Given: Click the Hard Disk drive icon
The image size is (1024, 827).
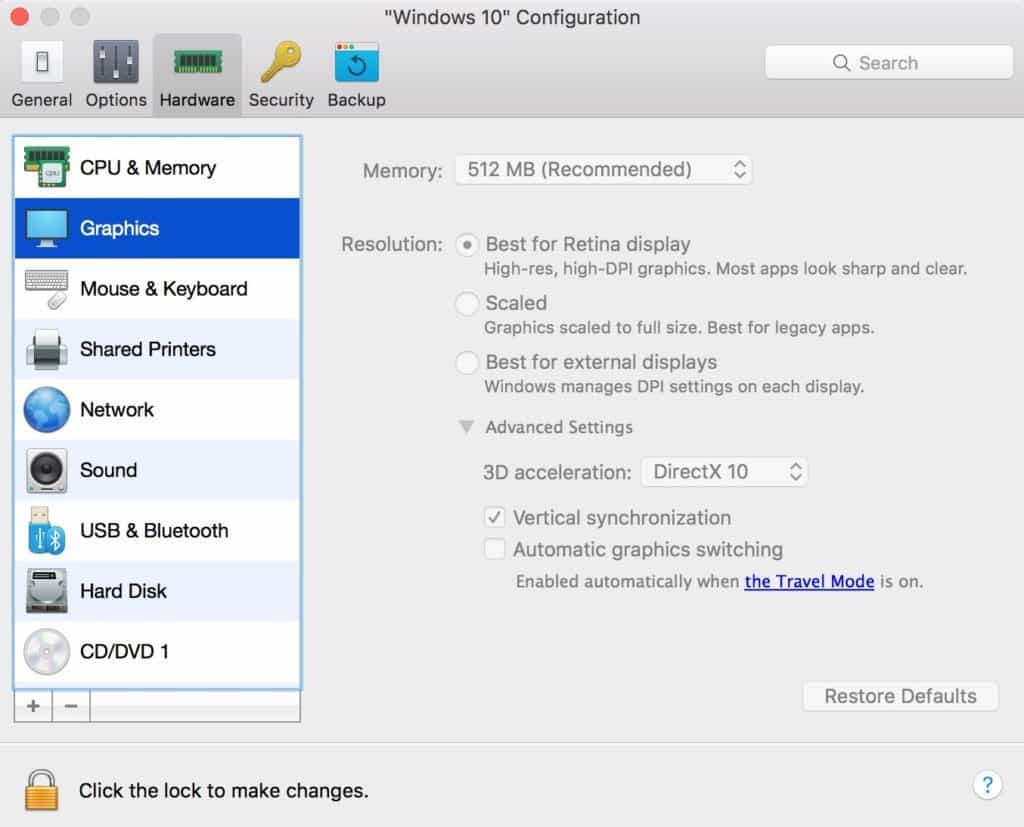Looking at the screenshot, I should pyautogui.click(x=46, y=591).
